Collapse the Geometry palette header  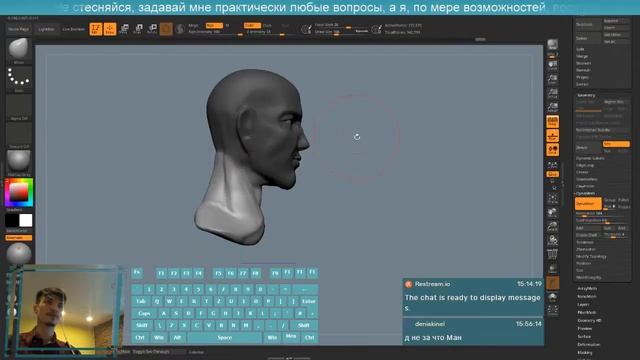click(586, 95)
